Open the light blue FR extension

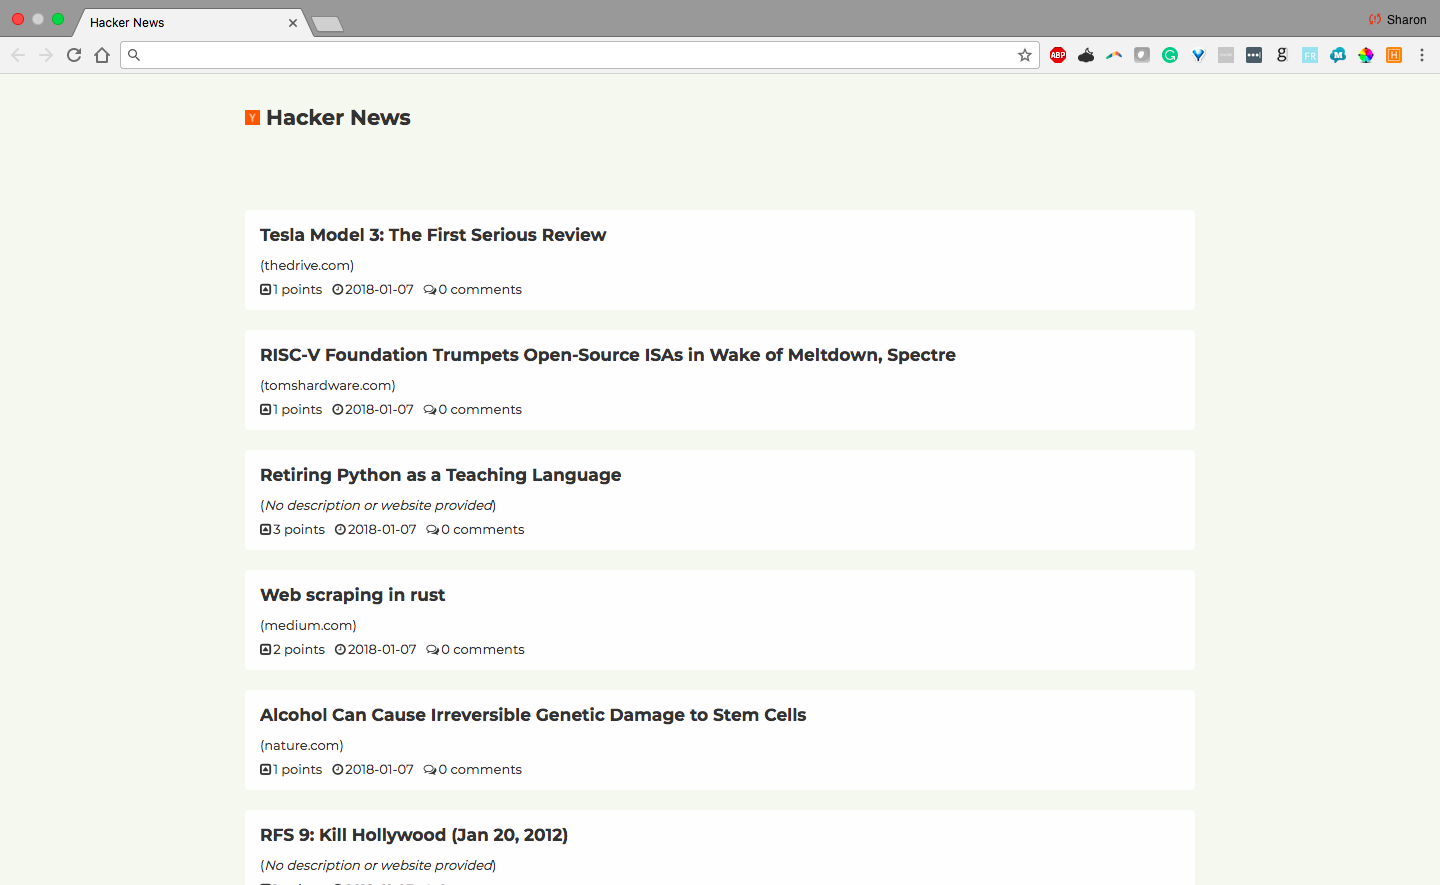pyautogui.click(x=1310, y=55)
